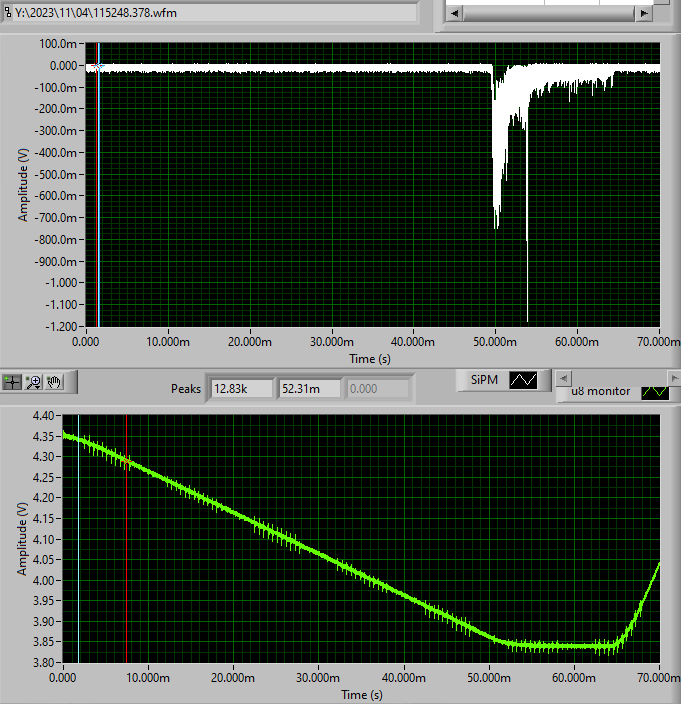Click upper graph y-axis label -600.0m

tap(56, 196)
